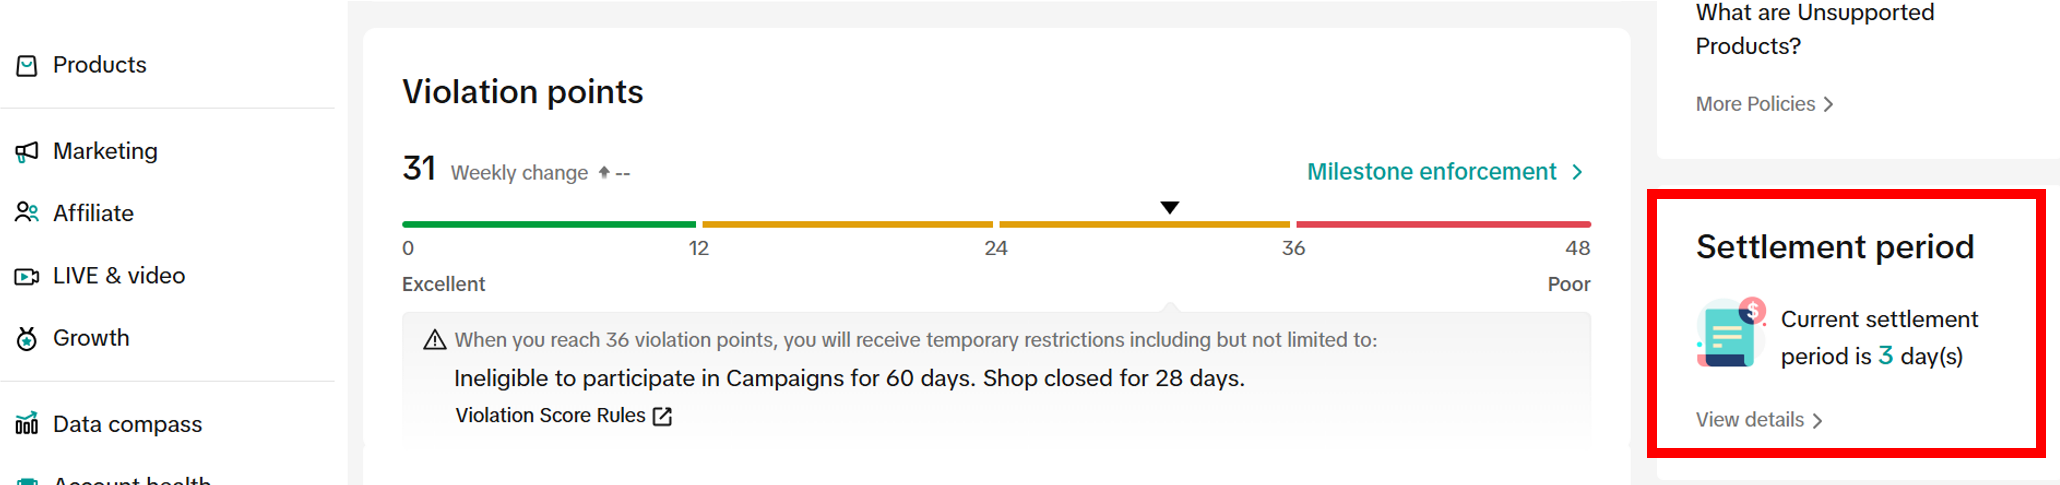This screenshot has width=2060, height=485.
Task: Click the warning triangle icon
Action: click(434, 340)
